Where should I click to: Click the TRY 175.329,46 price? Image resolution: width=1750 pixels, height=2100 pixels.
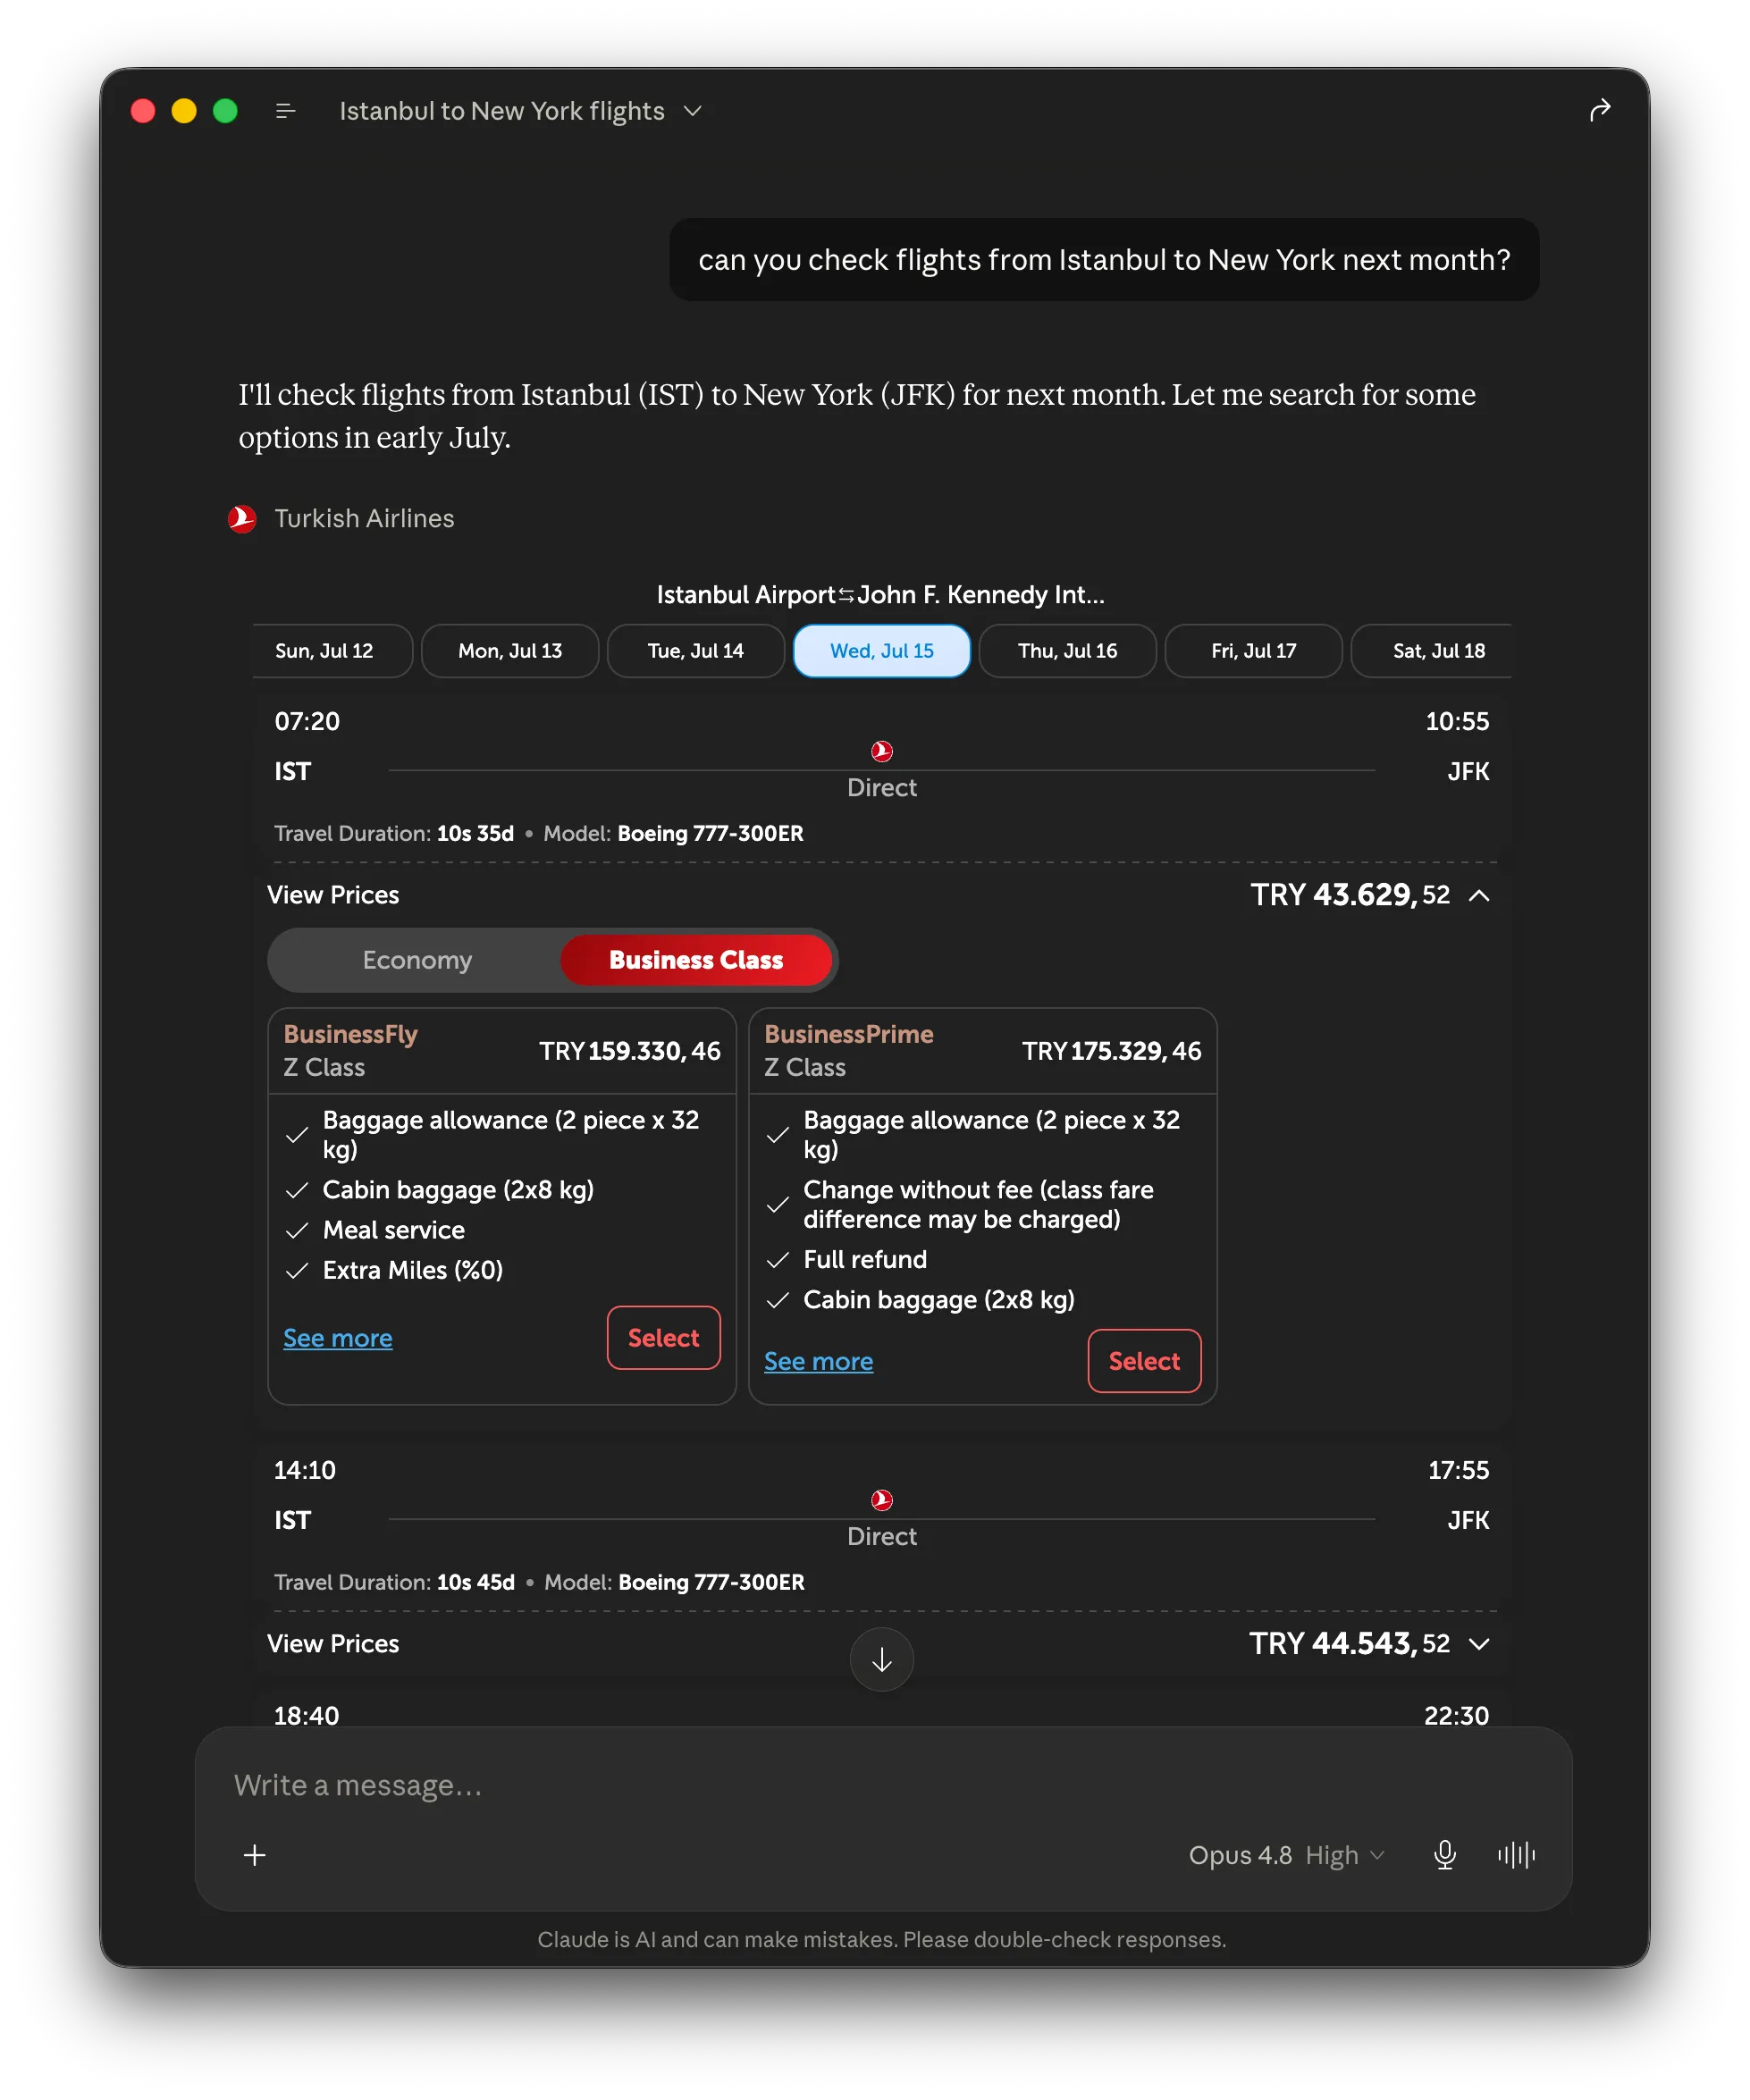coord(1112,1051)
